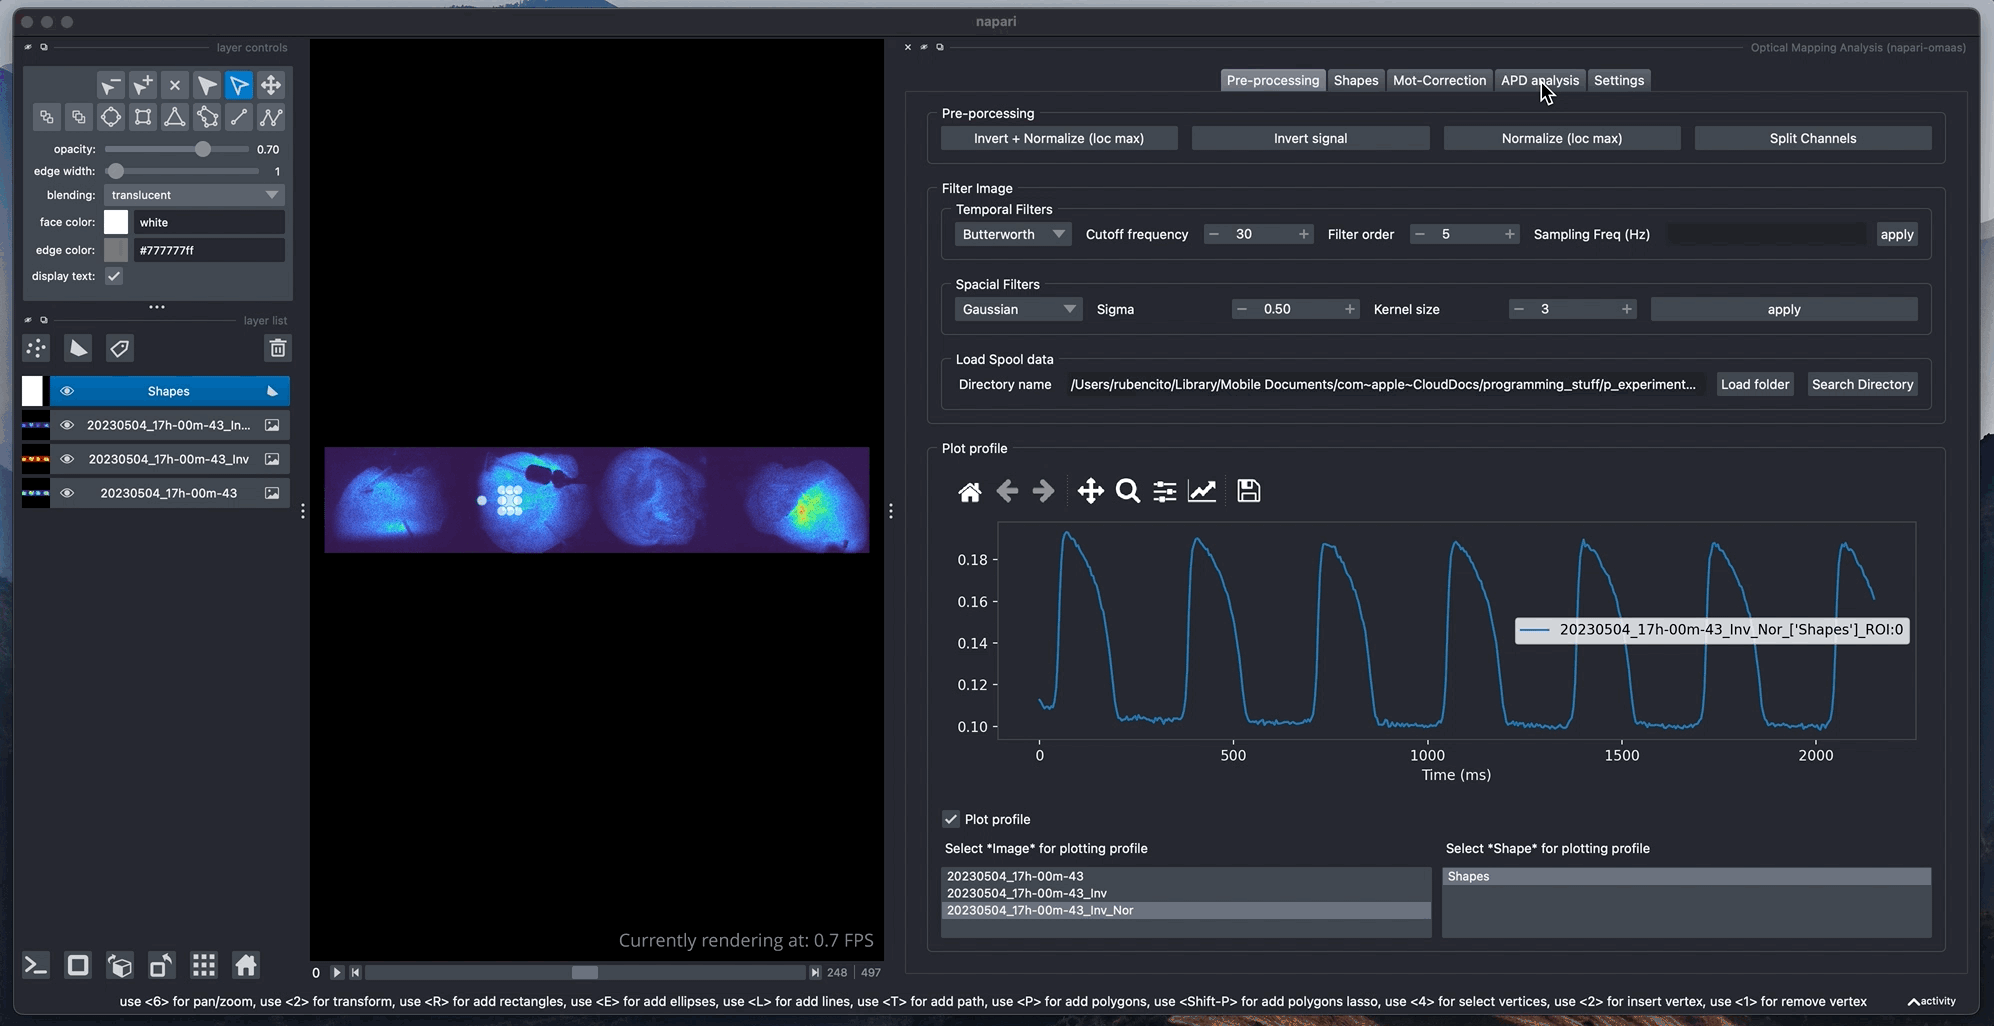The height and width of the screenshot is (1026, 1994).
Task: Increase the cutoff frequency value
Action: pos(1303,234)
